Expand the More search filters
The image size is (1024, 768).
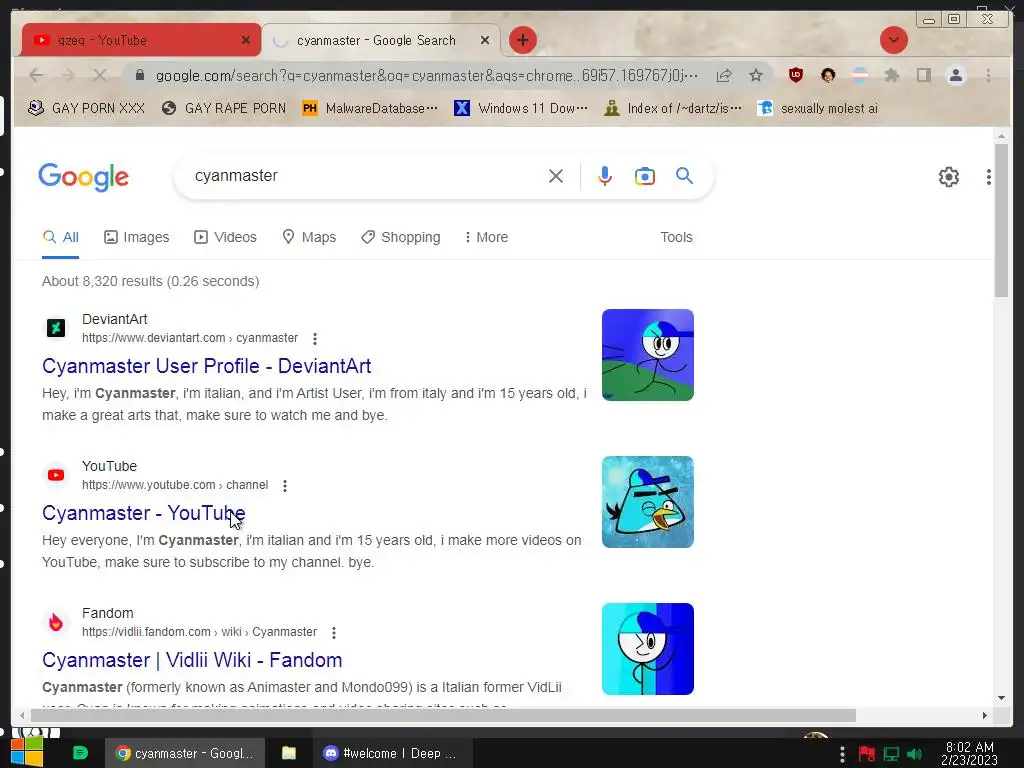[486, 237]
